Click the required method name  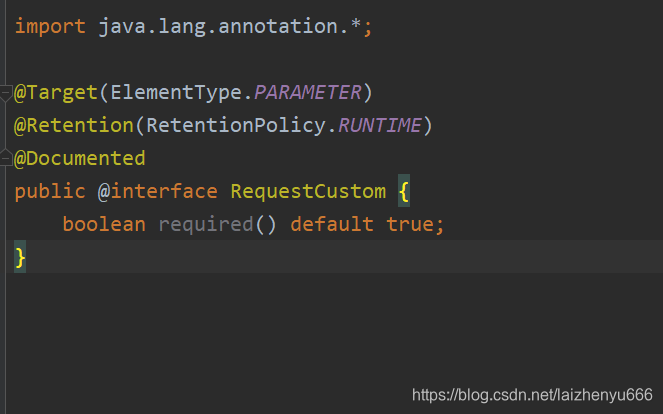[x=206, y=224]
